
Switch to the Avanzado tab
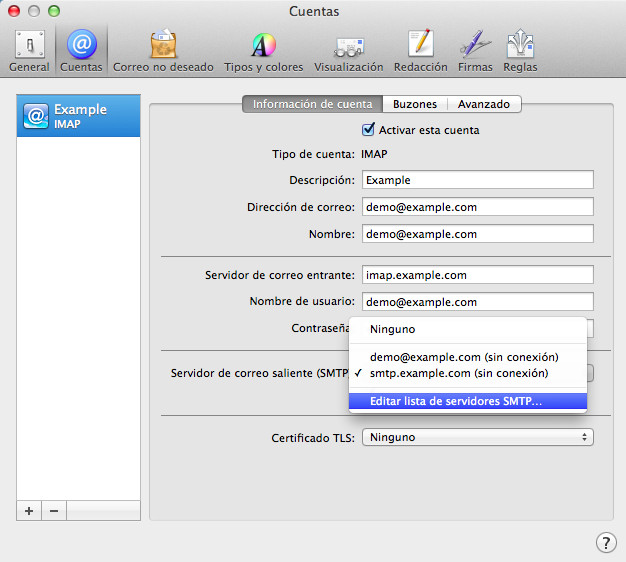coord(484,104)
